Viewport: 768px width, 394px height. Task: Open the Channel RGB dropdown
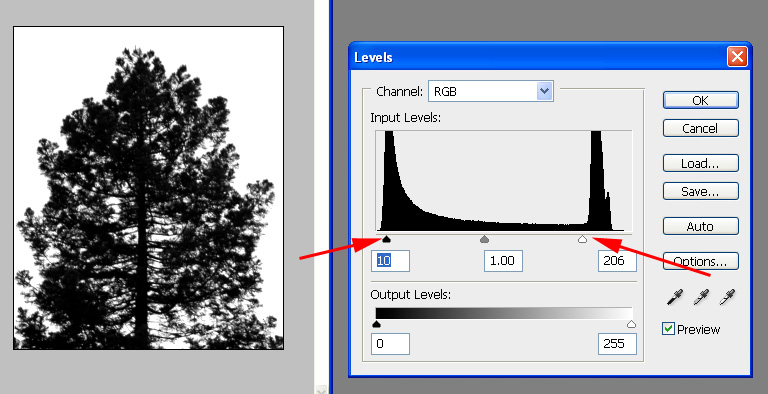click(x=491, y=91)
